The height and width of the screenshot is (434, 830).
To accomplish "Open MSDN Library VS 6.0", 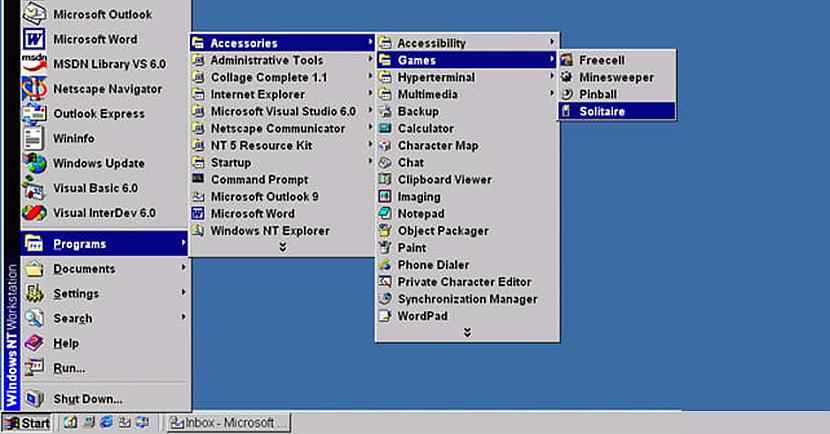I will [x=105, y=64].
